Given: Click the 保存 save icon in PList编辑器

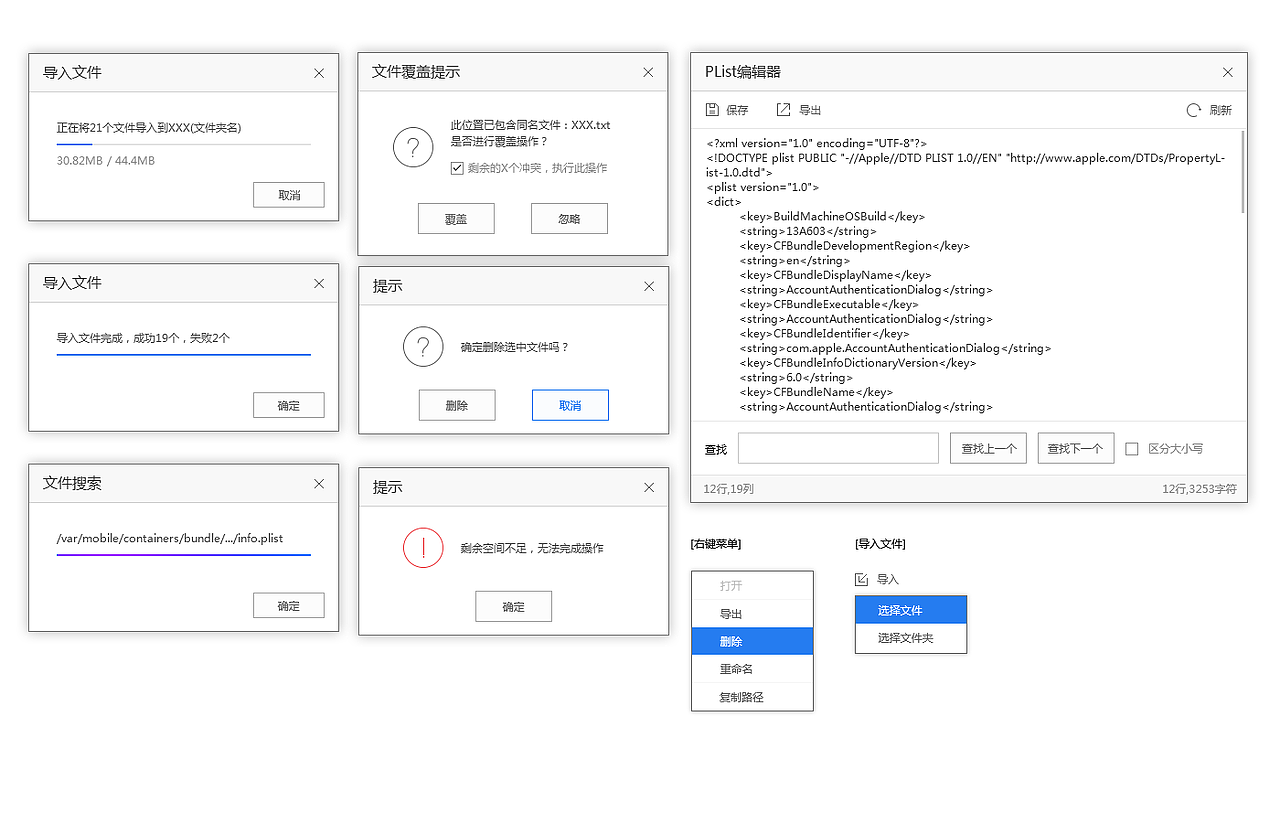Looking at the screenshot, I should pos(712,109).
